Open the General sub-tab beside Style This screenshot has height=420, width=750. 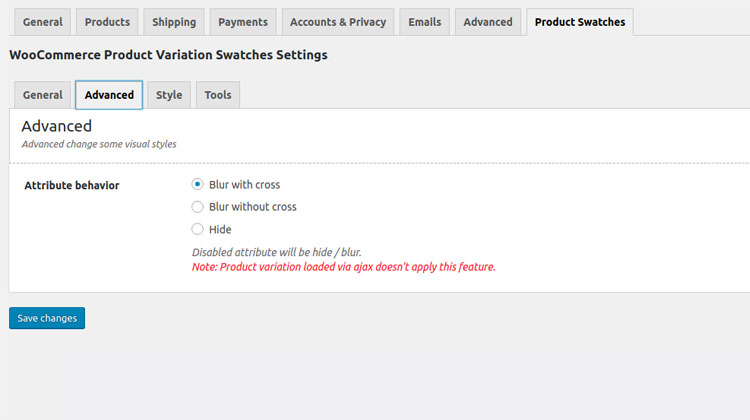tap(42, 95)
